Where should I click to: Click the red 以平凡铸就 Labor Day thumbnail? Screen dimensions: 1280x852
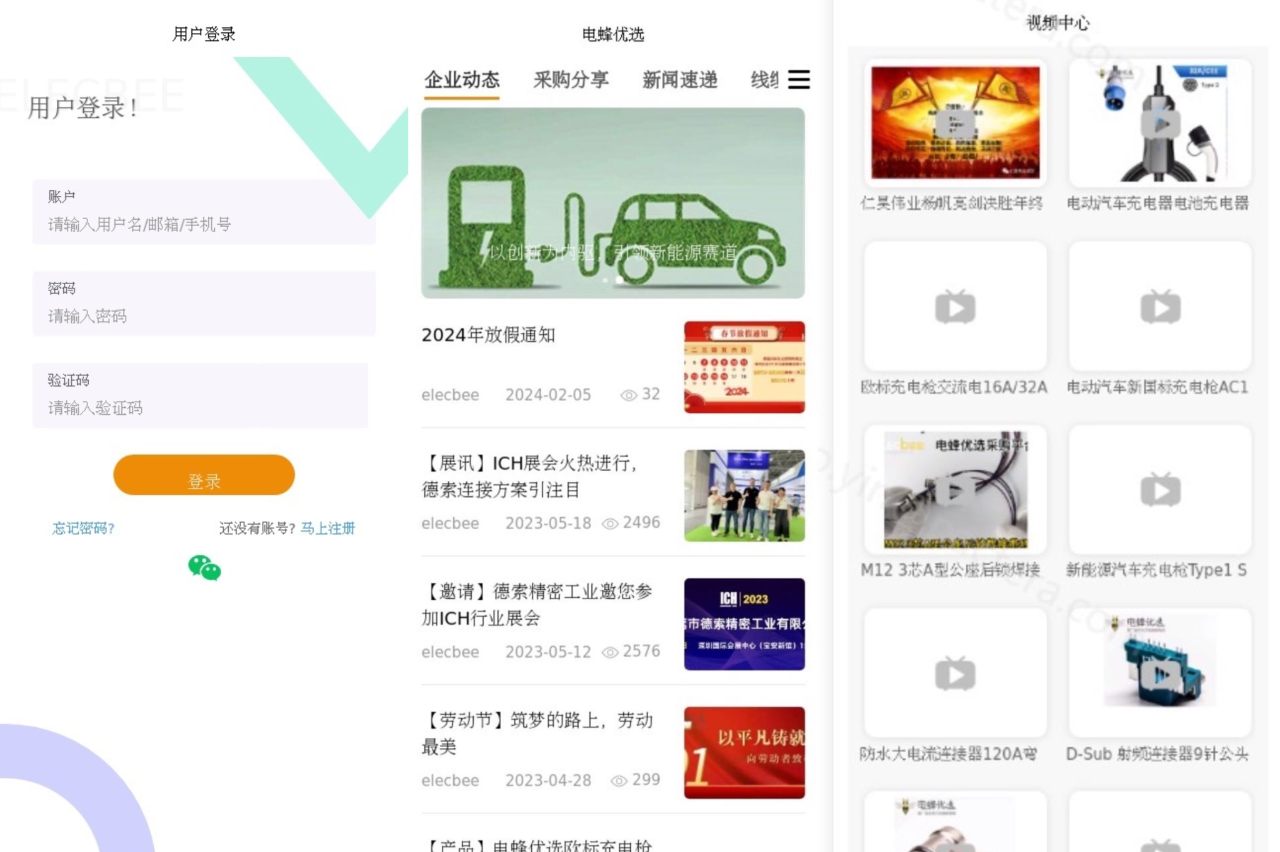tap(744, 753)
